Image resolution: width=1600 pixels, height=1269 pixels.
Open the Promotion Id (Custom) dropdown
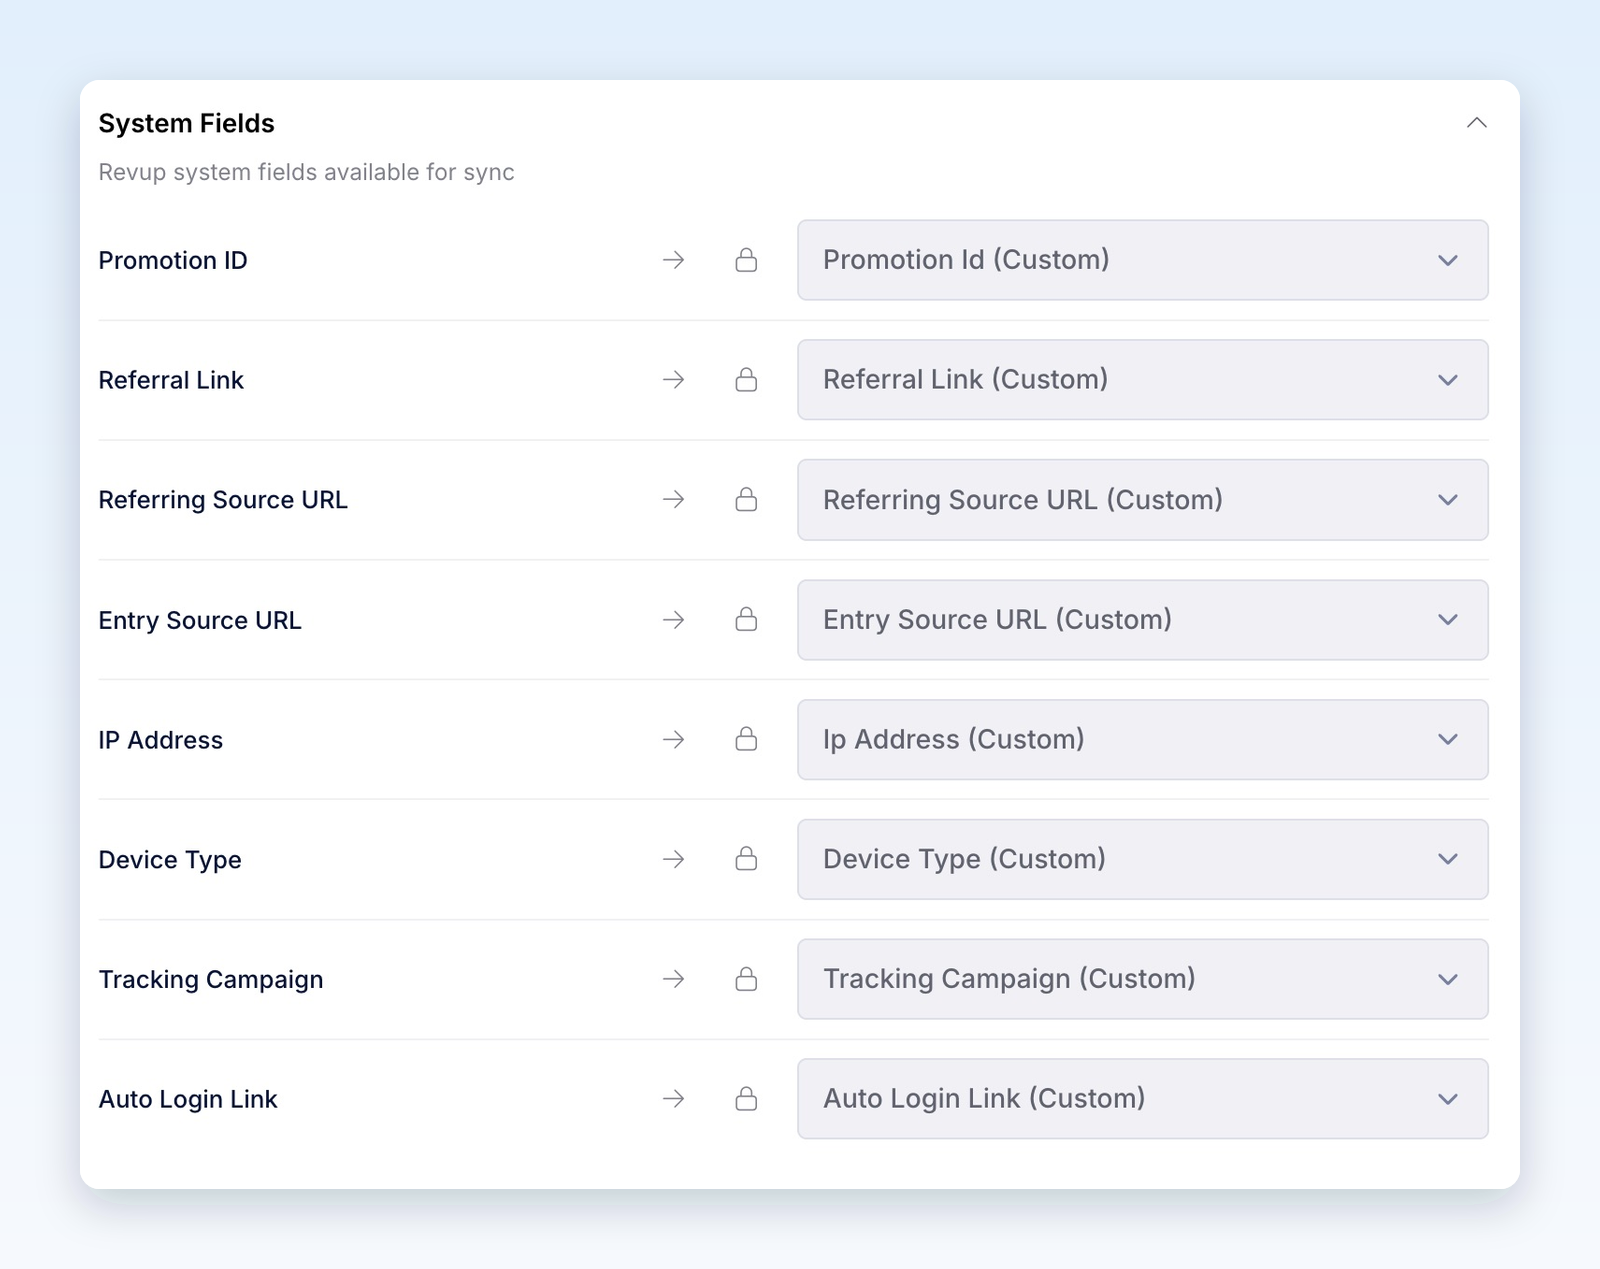[x=1142, y=260]
